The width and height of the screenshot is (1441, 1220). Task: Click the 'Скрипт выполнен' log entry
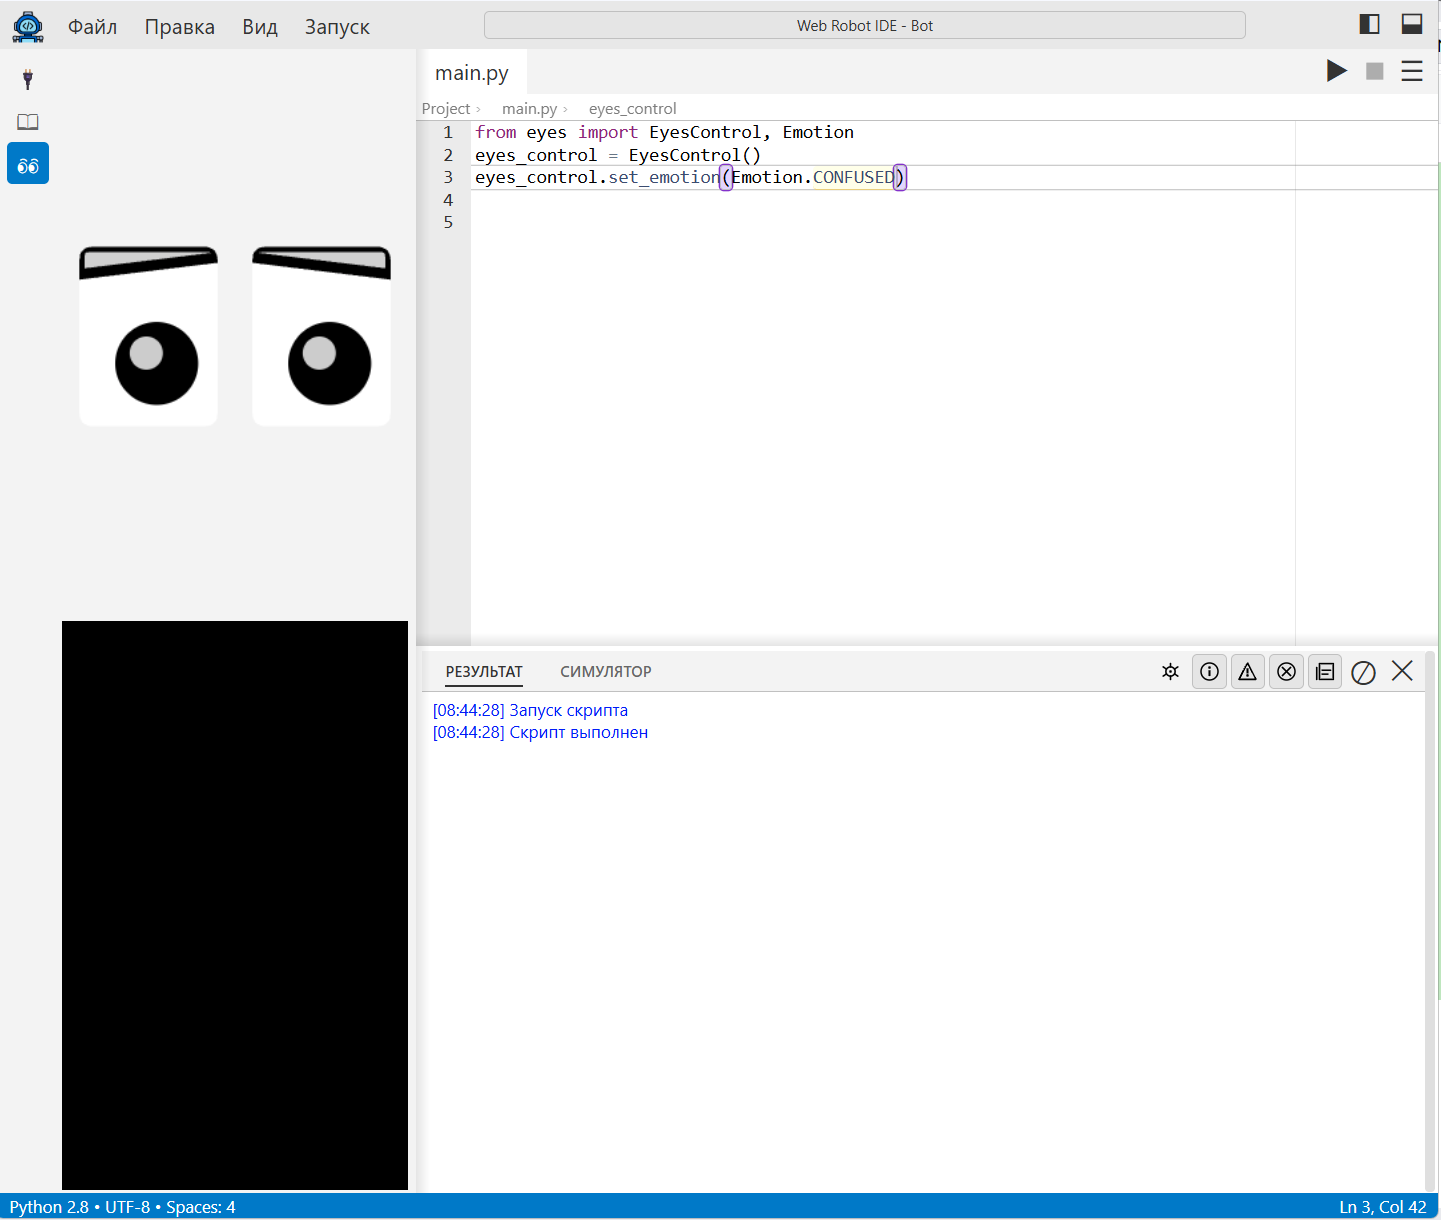(540, 732)
